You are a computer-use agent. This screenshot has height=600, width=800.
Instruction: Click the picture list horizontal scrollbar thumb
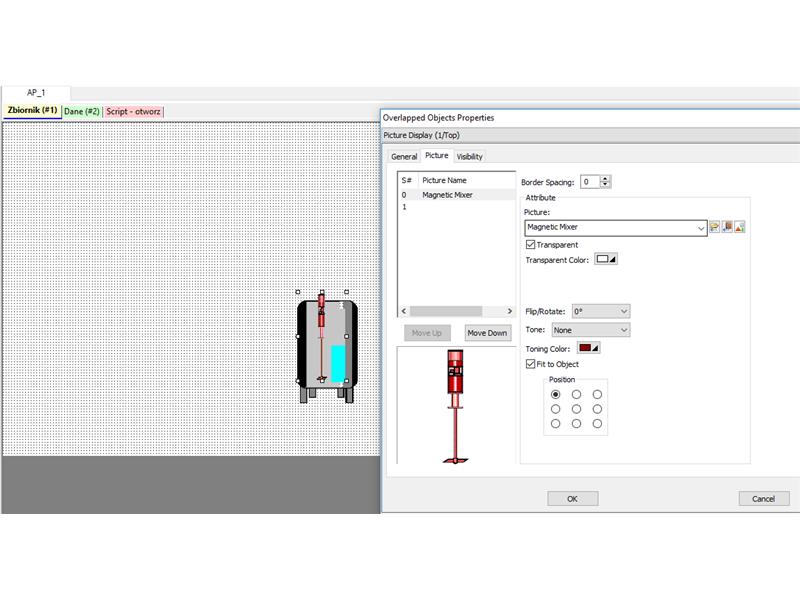(446, 311)
